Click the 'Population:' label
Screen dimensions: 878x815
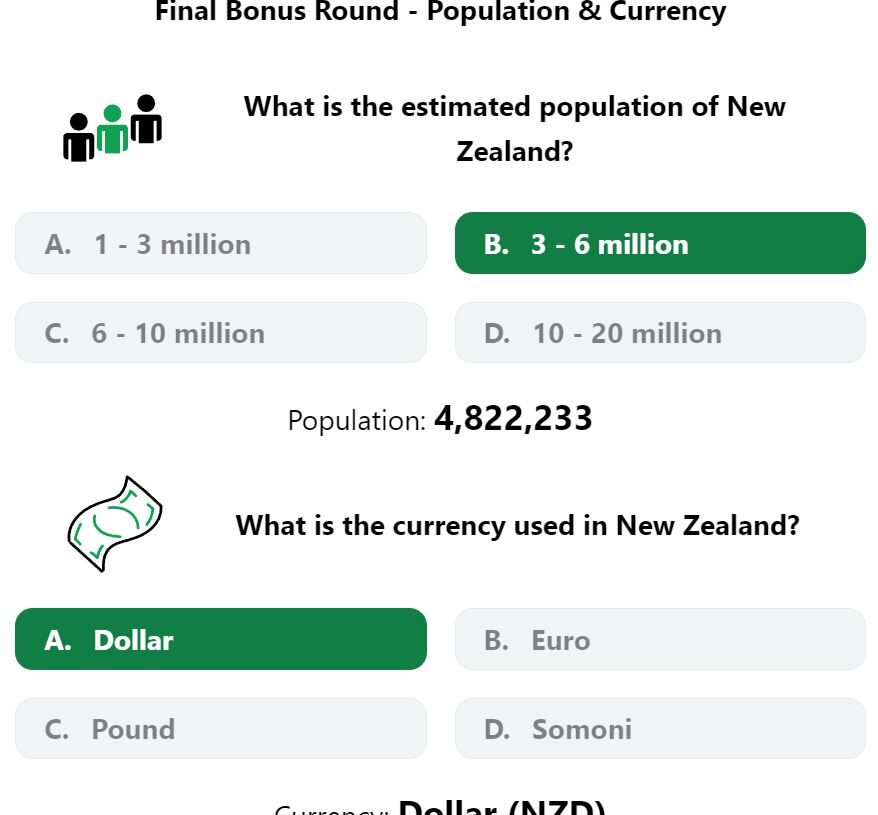coord(357,421)
